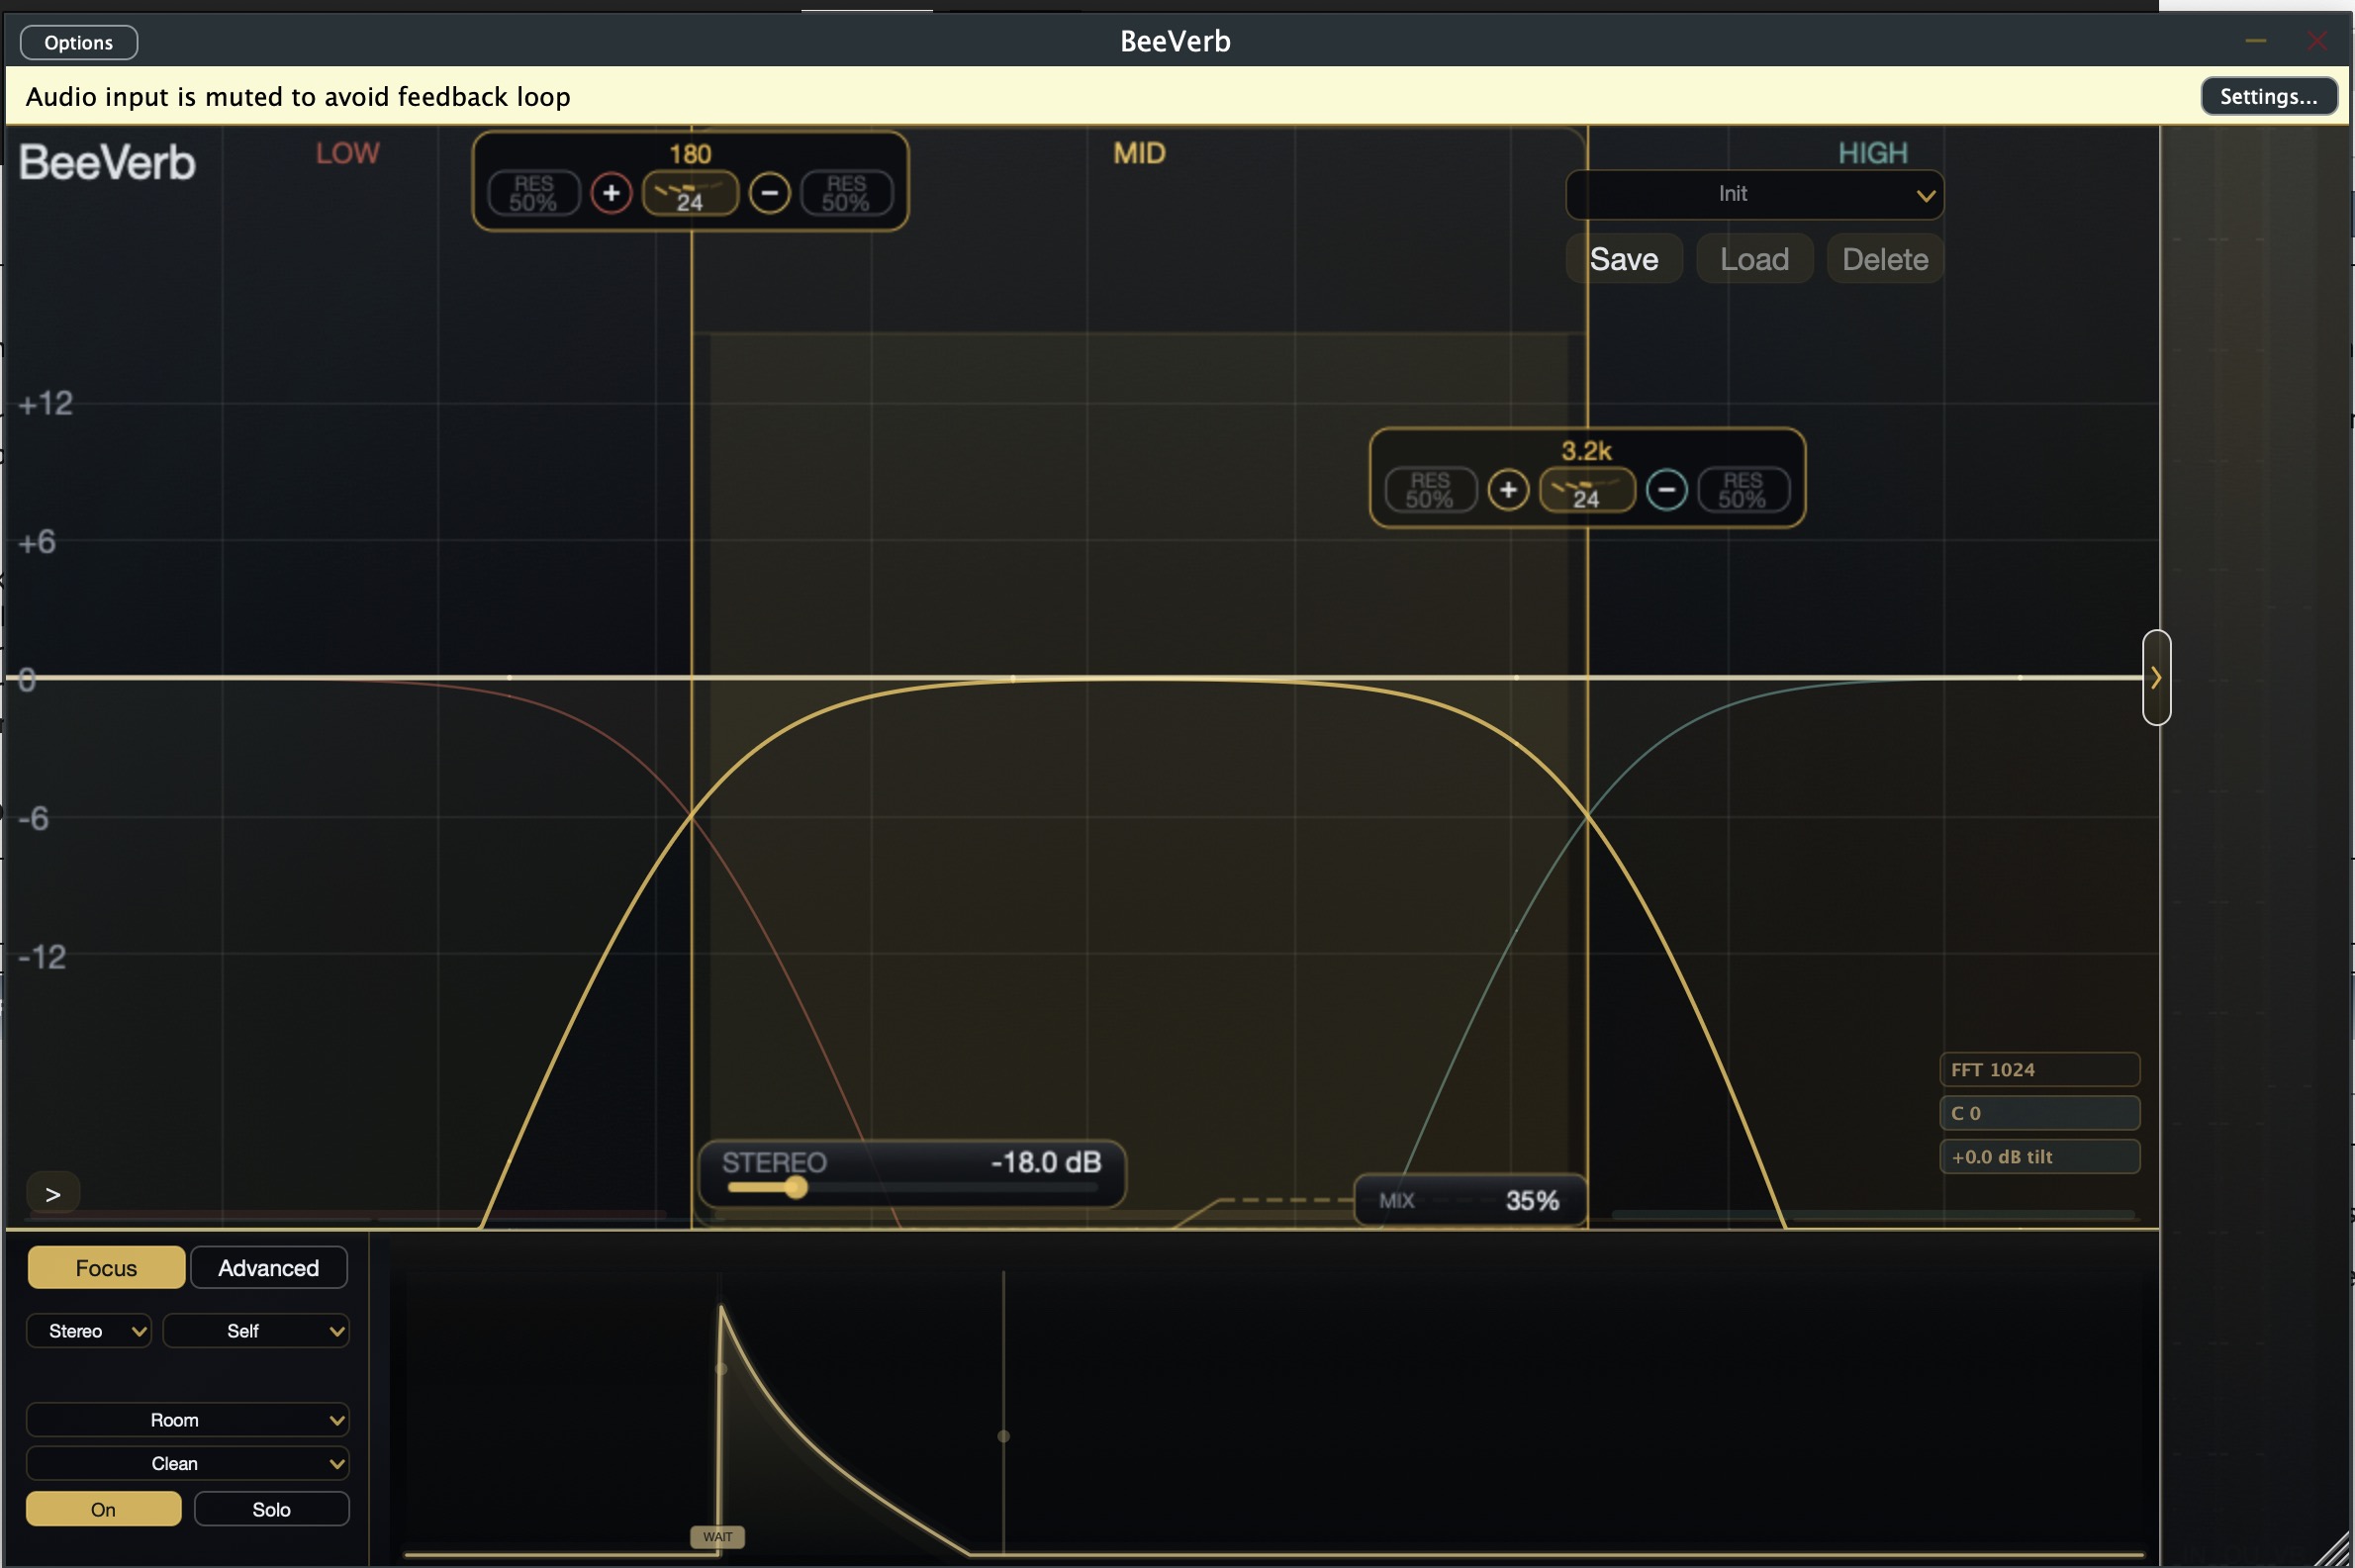Viewport: 2355px width, 1568px height.
Task: Click the WAIT marker in the envelope display
Action: [x=717, y=1537]
